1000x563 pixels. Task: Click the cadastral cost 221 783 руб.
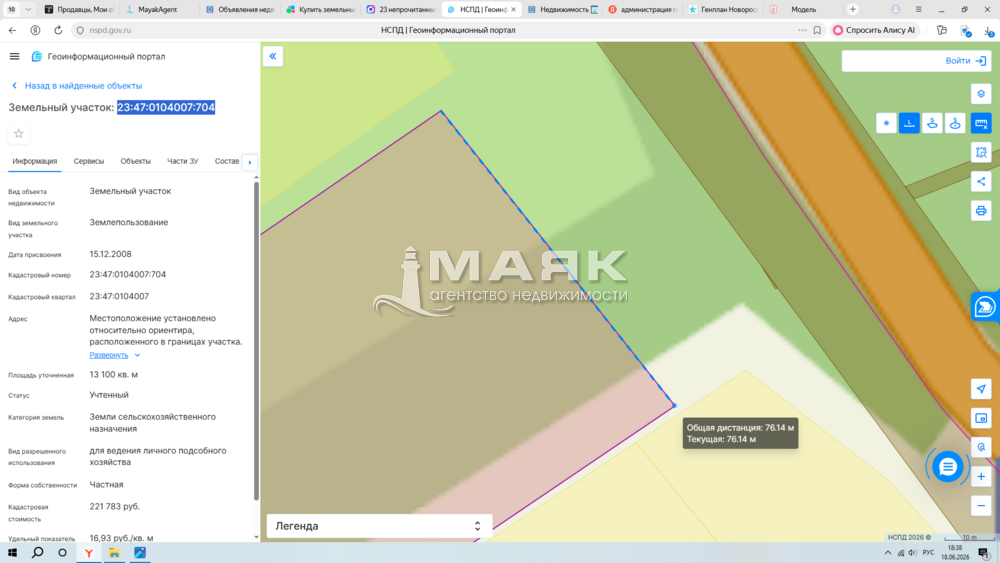click(x=115, y=506)
